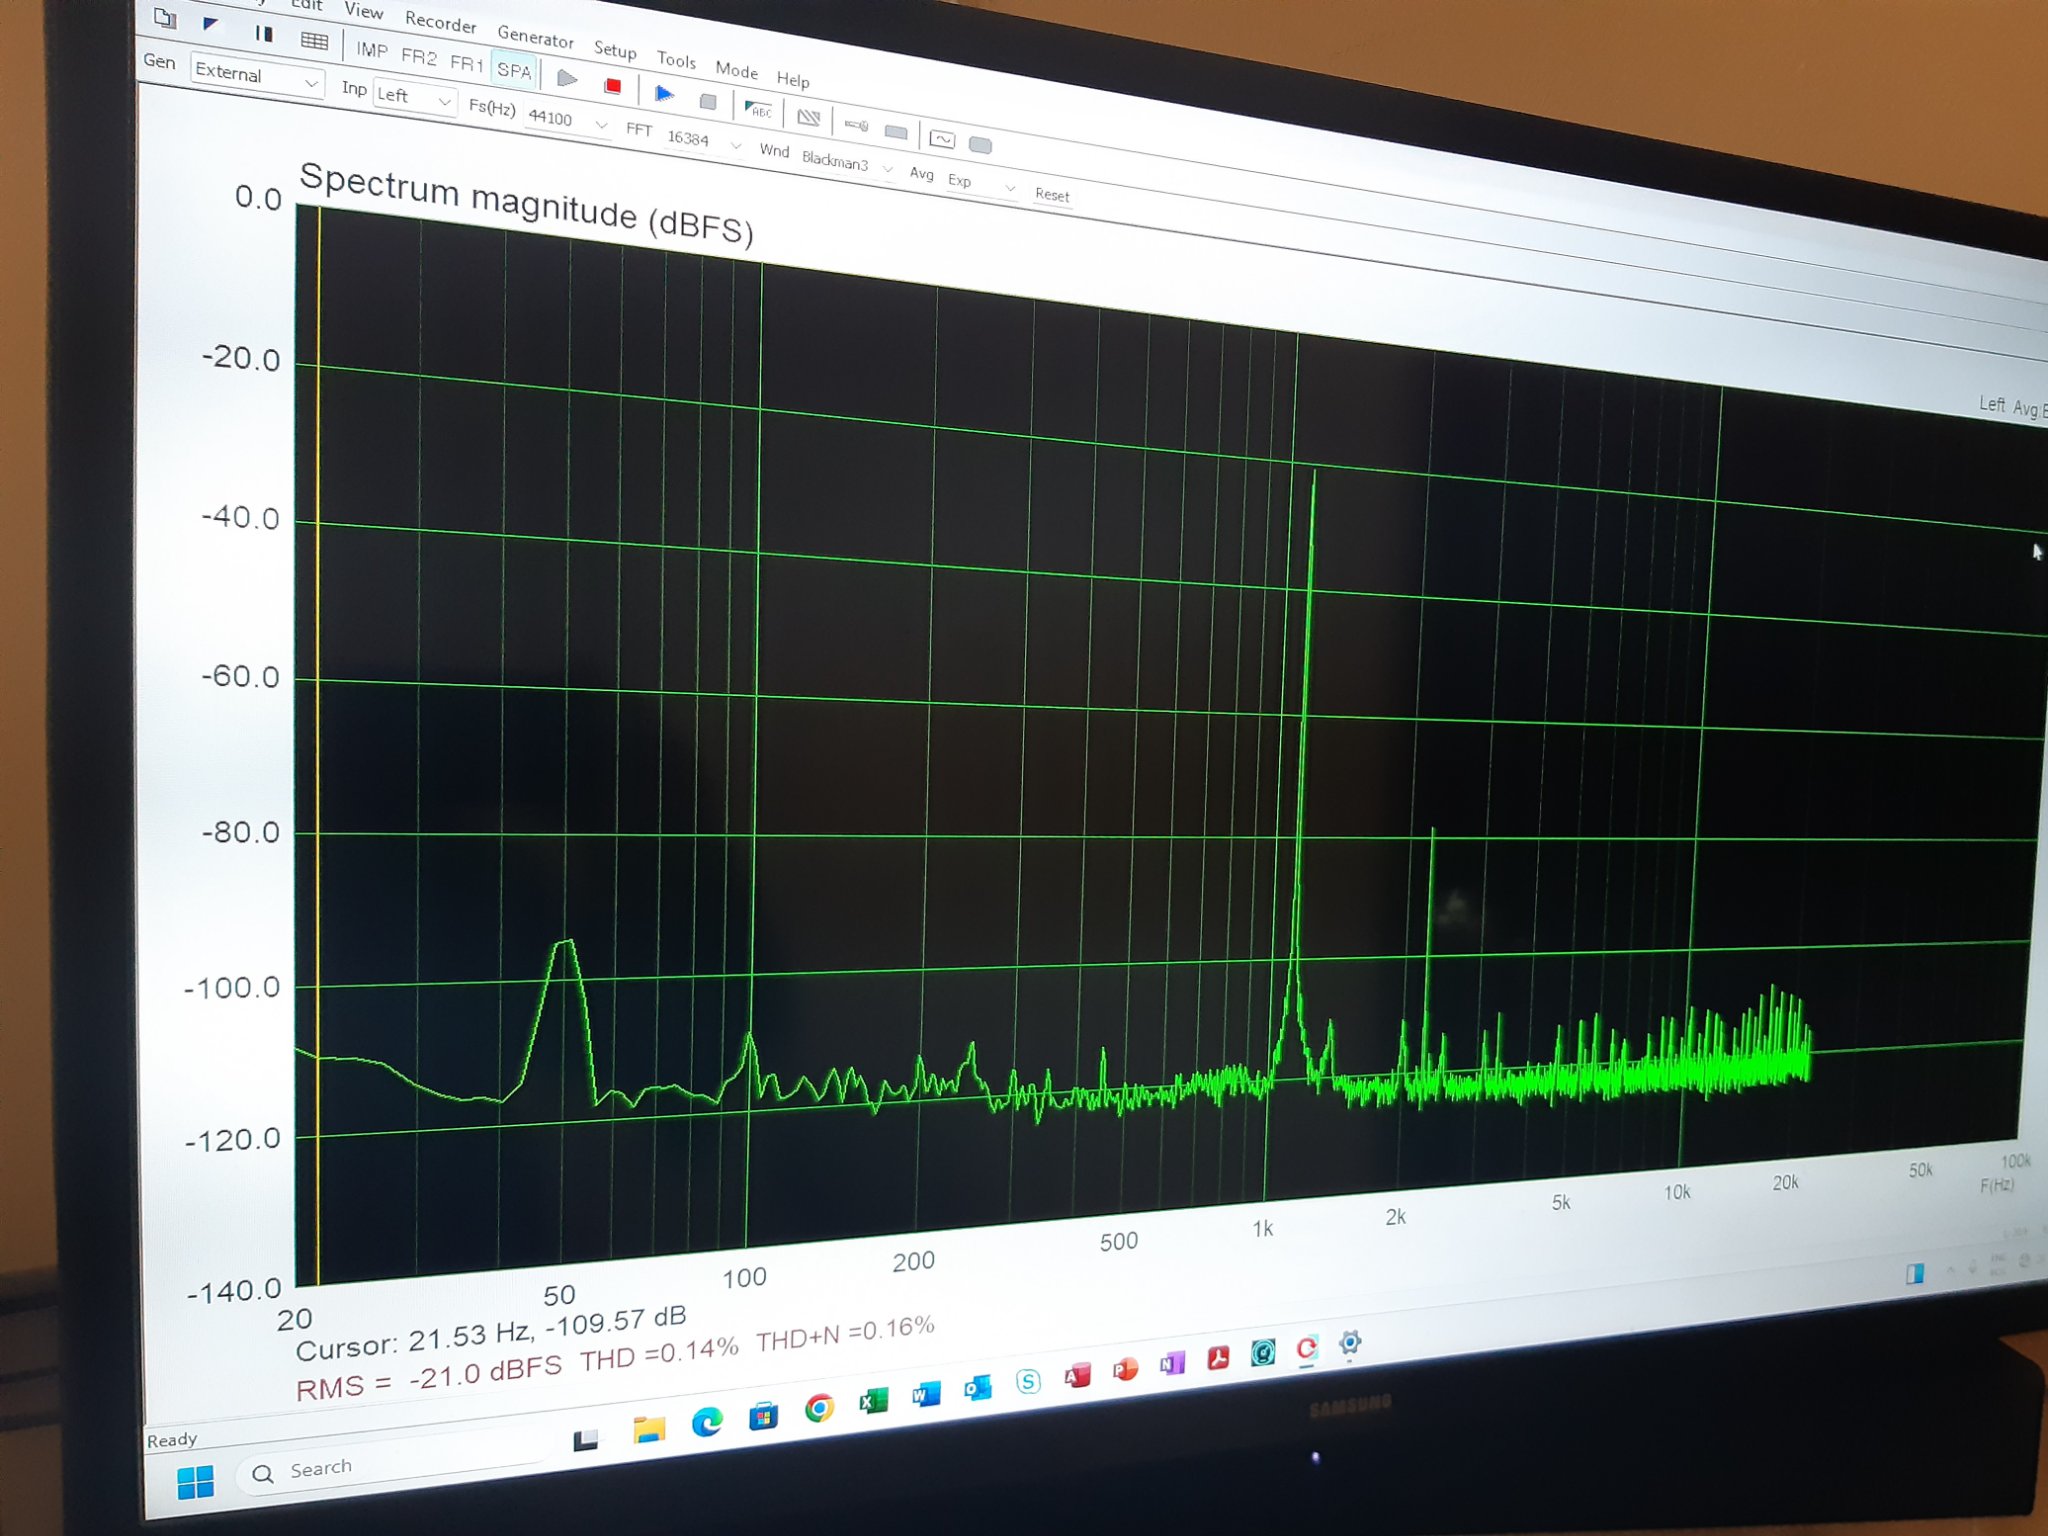The image size is (2048, 1536).
Task: Open the Settings gear taskbar icon
Action: click(x=1350, y=1343)
